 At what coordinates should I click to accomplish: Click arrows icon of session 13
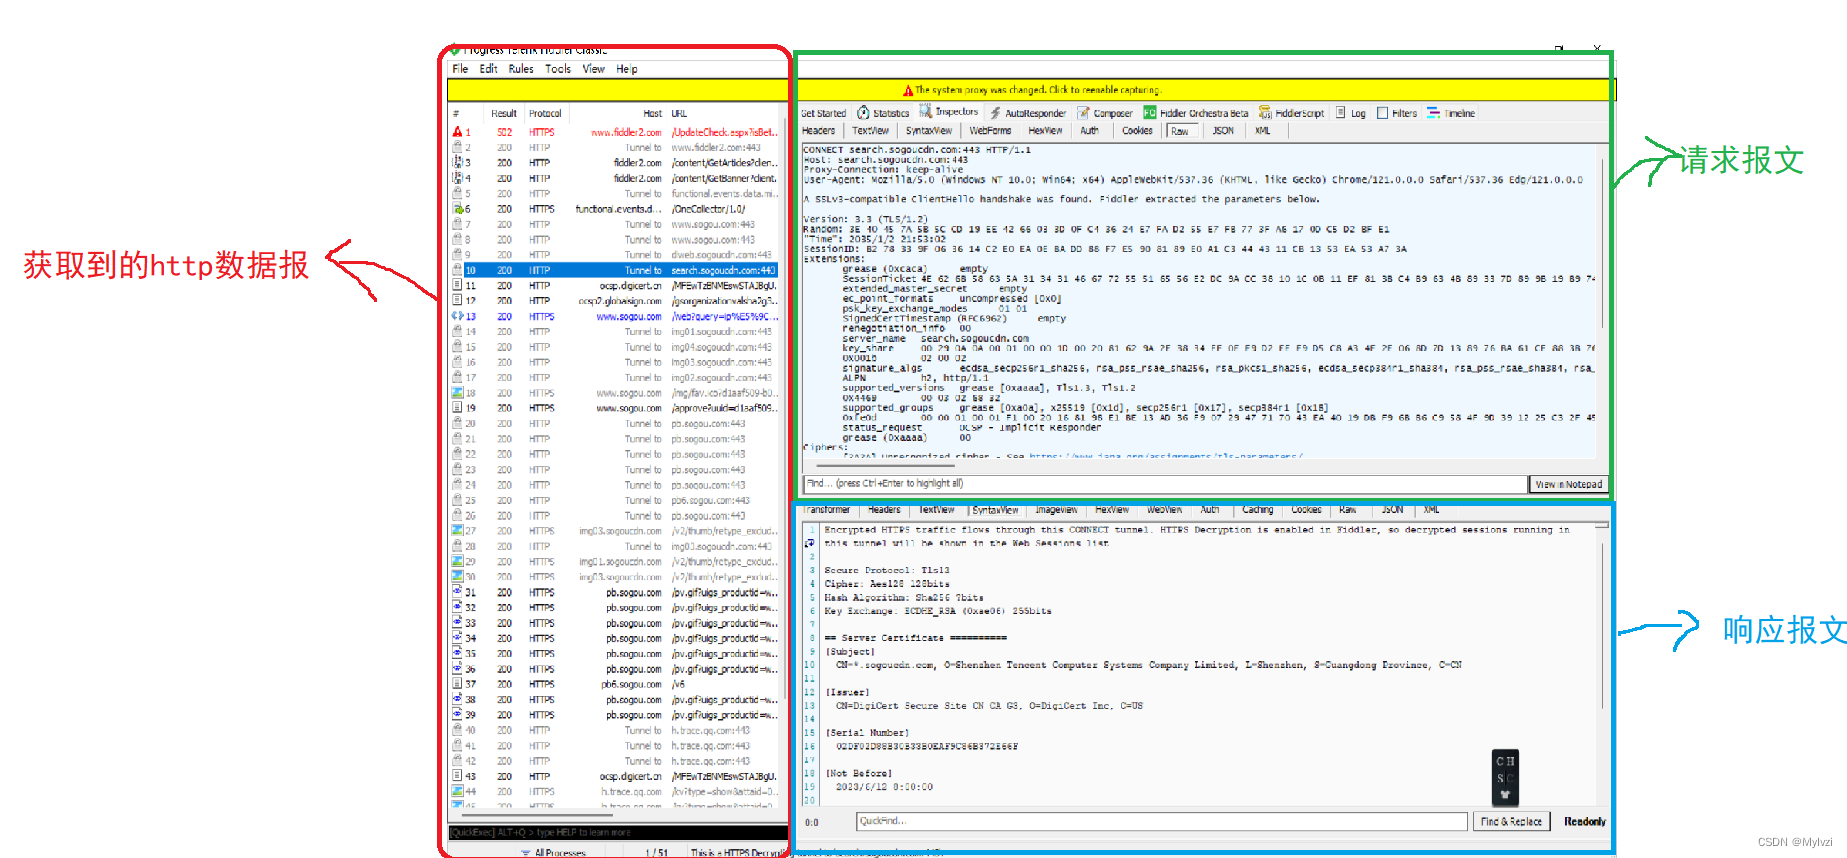tap(458, 316)
